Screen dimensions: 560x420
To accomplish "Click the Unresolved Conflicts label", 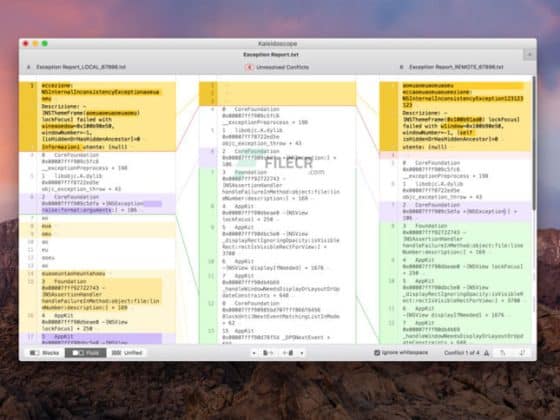I will click(x=282, y=67).
